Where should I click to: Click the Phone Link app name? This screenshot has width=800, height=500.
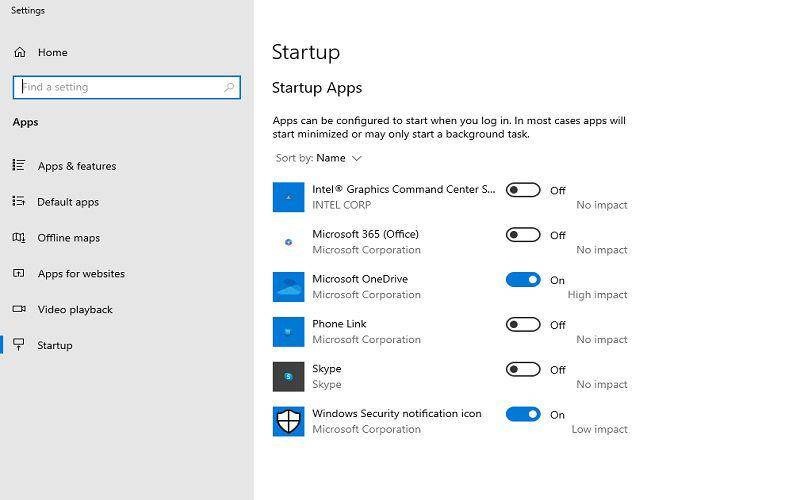click(x=339, y=324)
